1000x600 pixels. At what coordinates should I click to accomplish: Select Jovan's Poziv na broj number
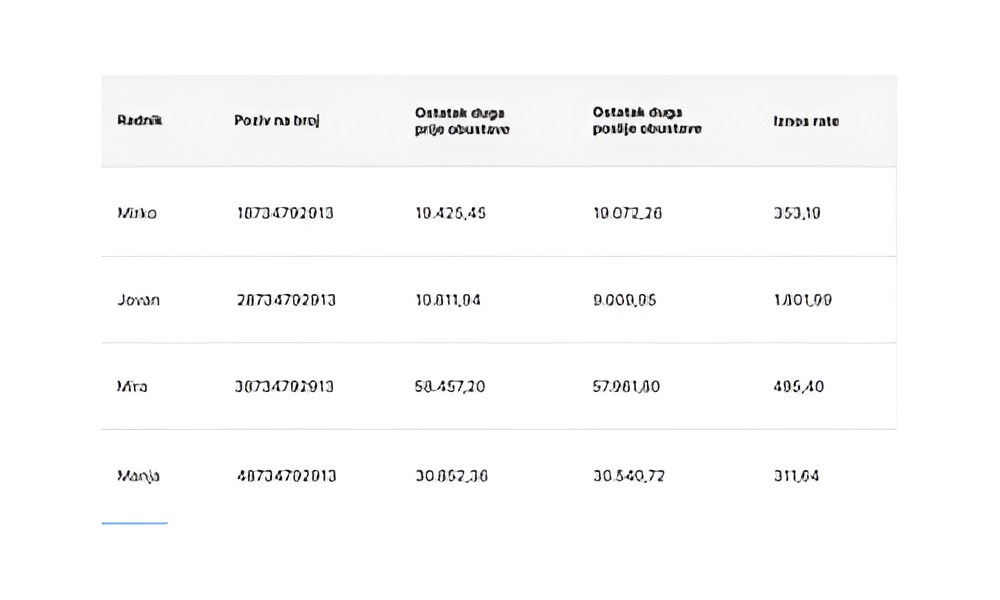pyautogui.click(x=286, y=300)
